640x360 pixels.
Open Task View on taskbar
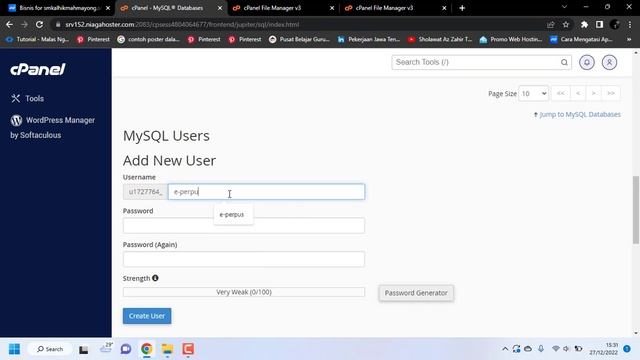[x=84, y=349]
